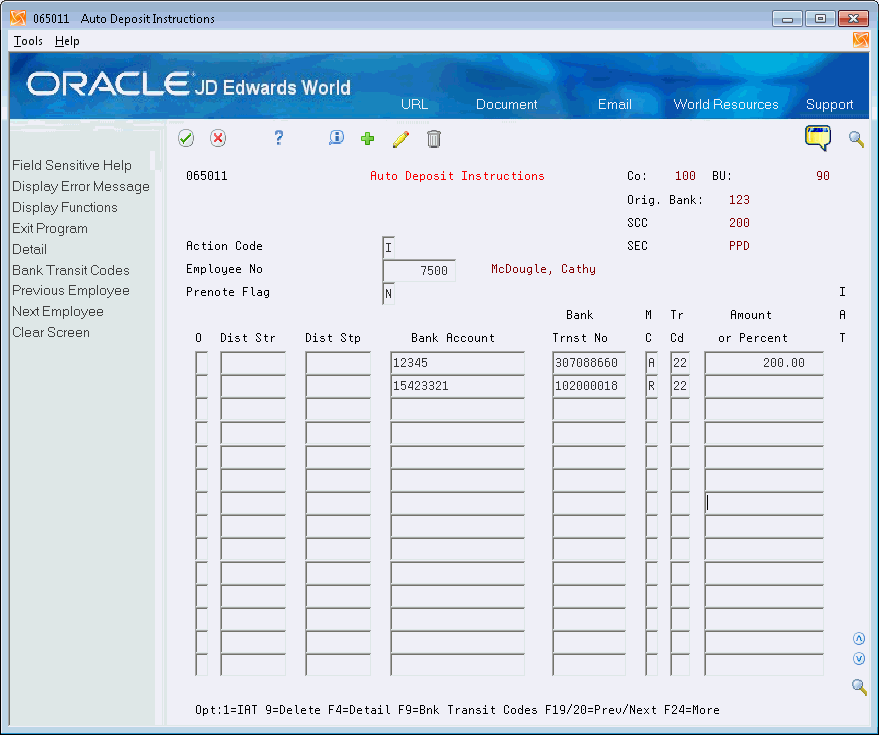Select Detail in side menu

click(29, 249)
